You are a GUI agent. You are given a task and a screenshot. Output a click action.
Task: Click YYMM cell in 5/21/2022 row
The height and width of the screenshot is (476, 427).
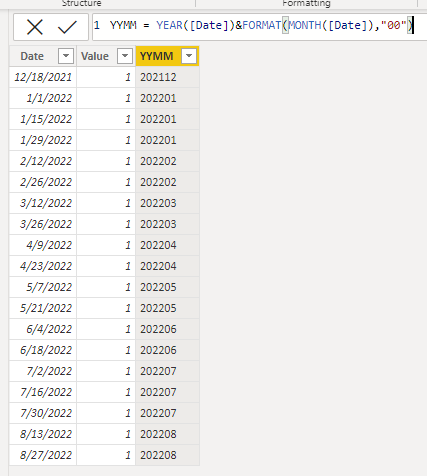click(x=167, y=308)
